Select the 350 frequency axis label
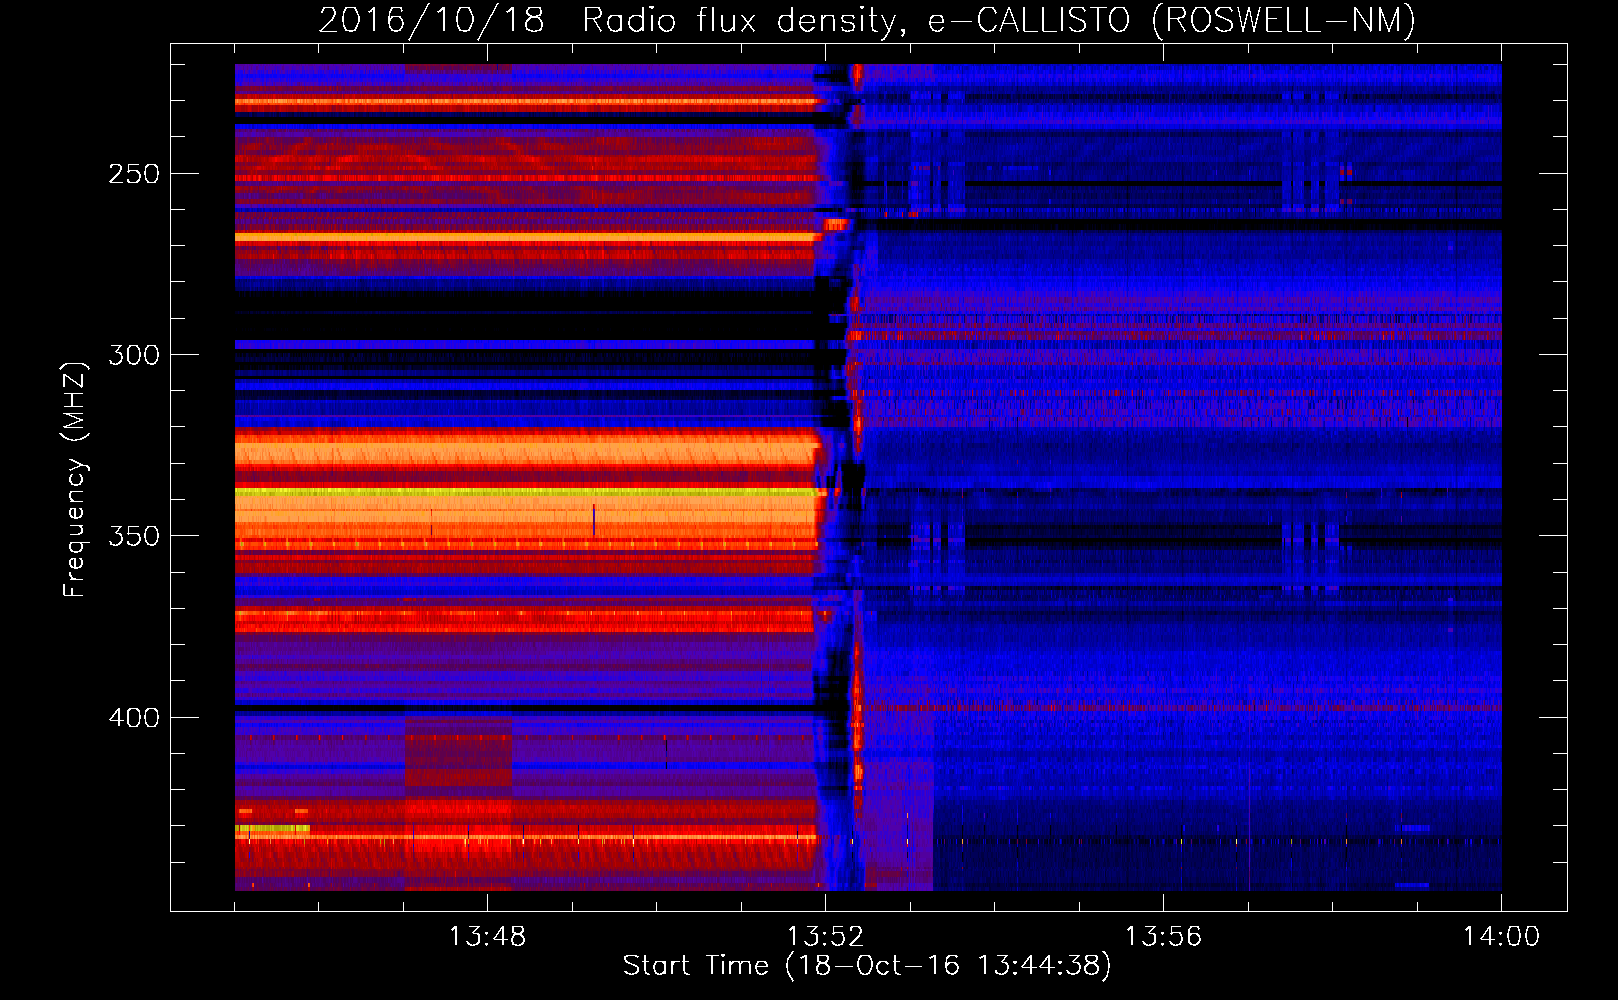1618x1000 pixels. pyautogui.click(x=134, y=536)
